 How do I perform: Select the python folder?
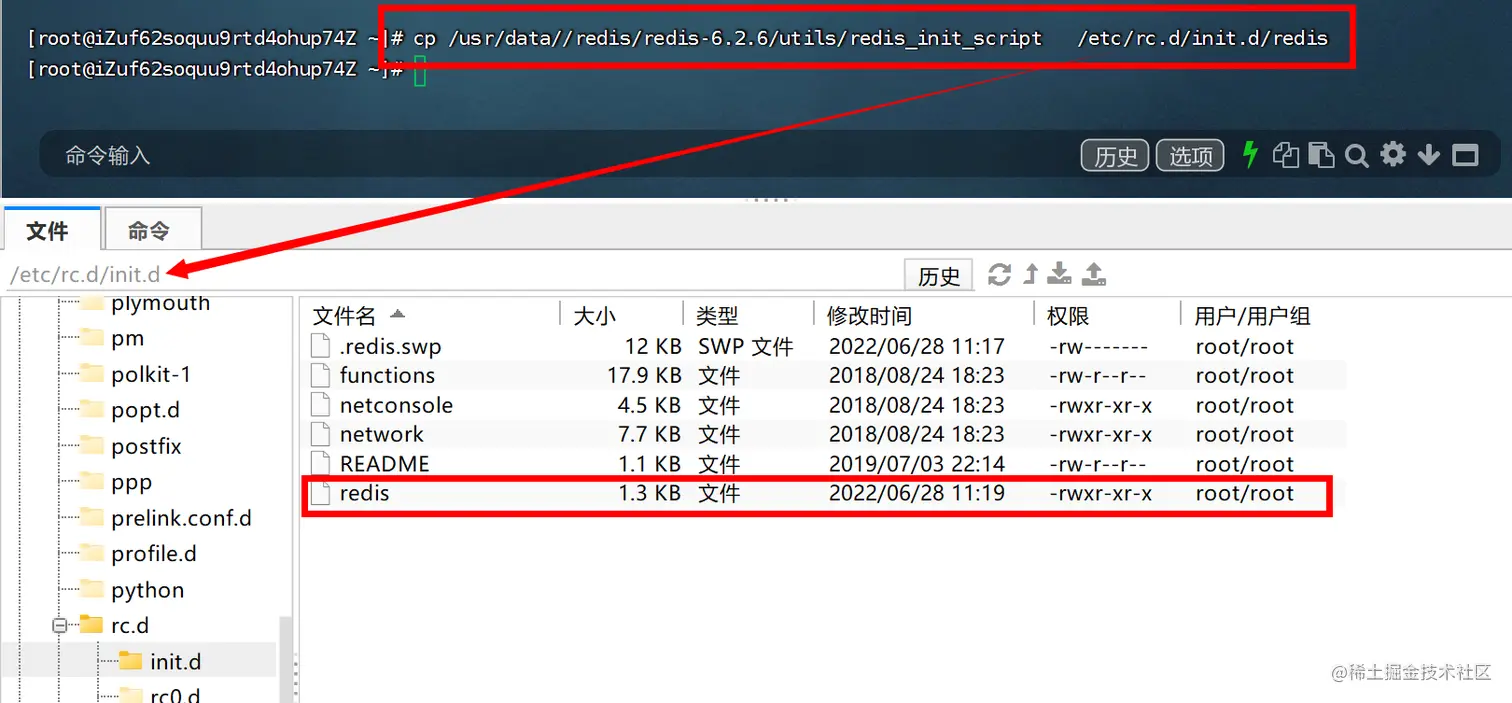(147, 590)
